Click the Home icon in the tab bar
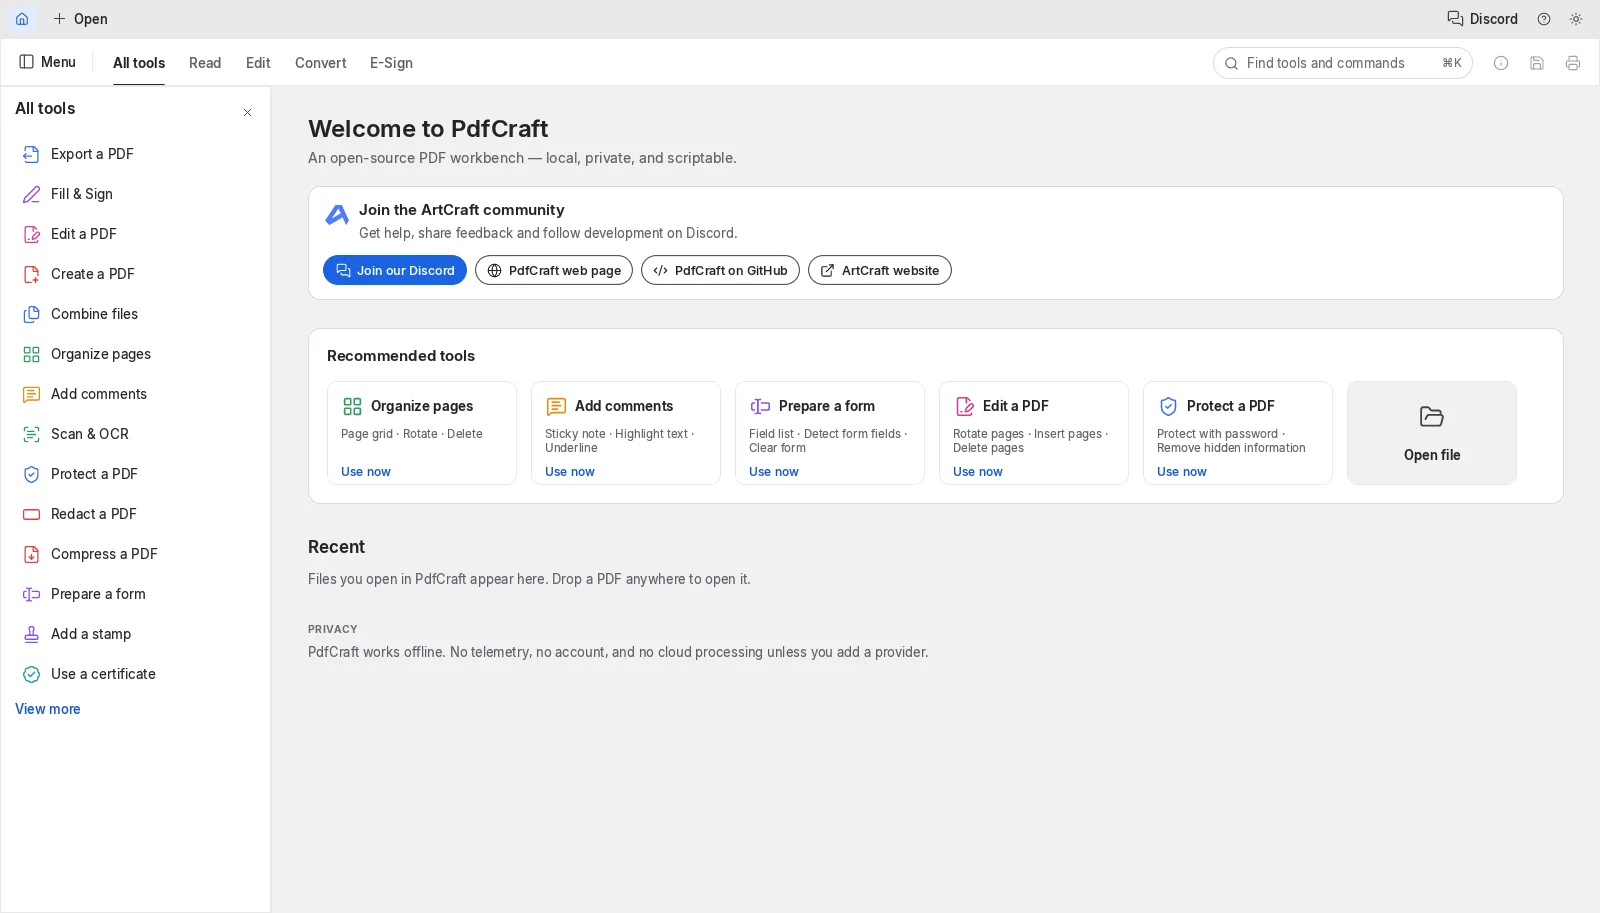 22,19
